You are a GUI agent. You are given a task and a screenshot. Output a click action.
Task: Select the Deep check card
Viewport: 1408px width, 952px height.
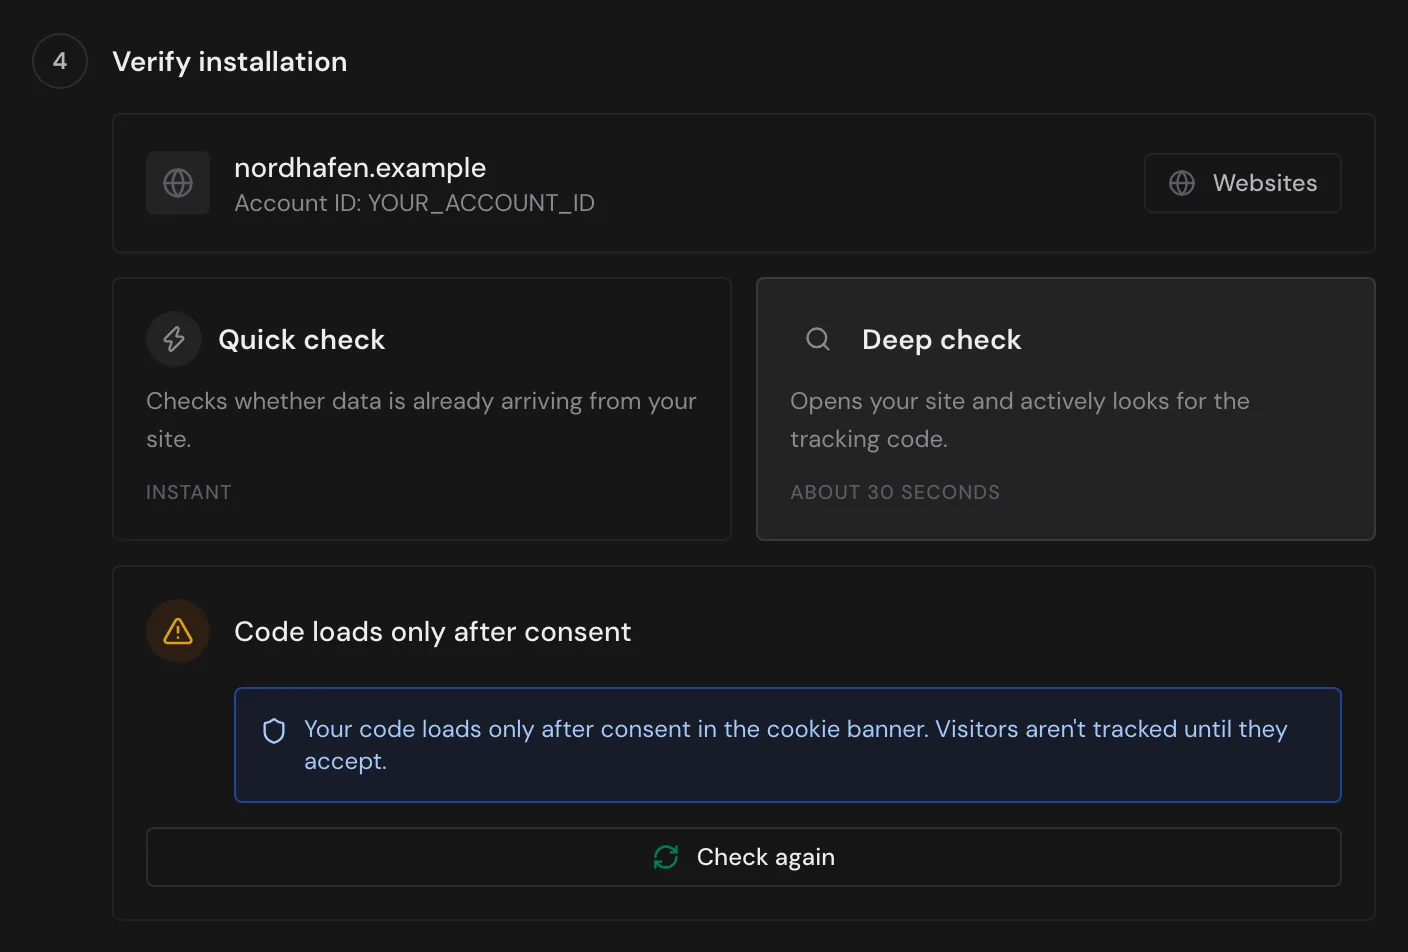click(x=1066, y=409)
